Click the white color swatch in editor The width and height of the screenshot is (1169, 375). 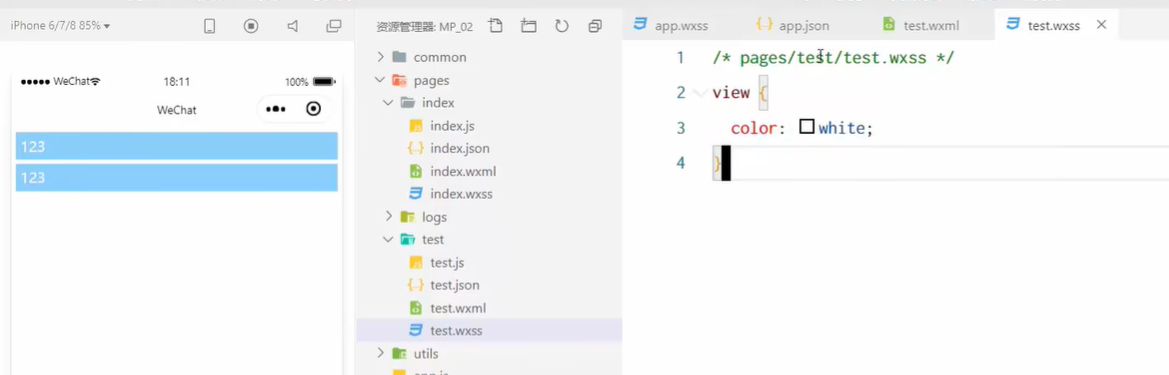tap(807, 127)
